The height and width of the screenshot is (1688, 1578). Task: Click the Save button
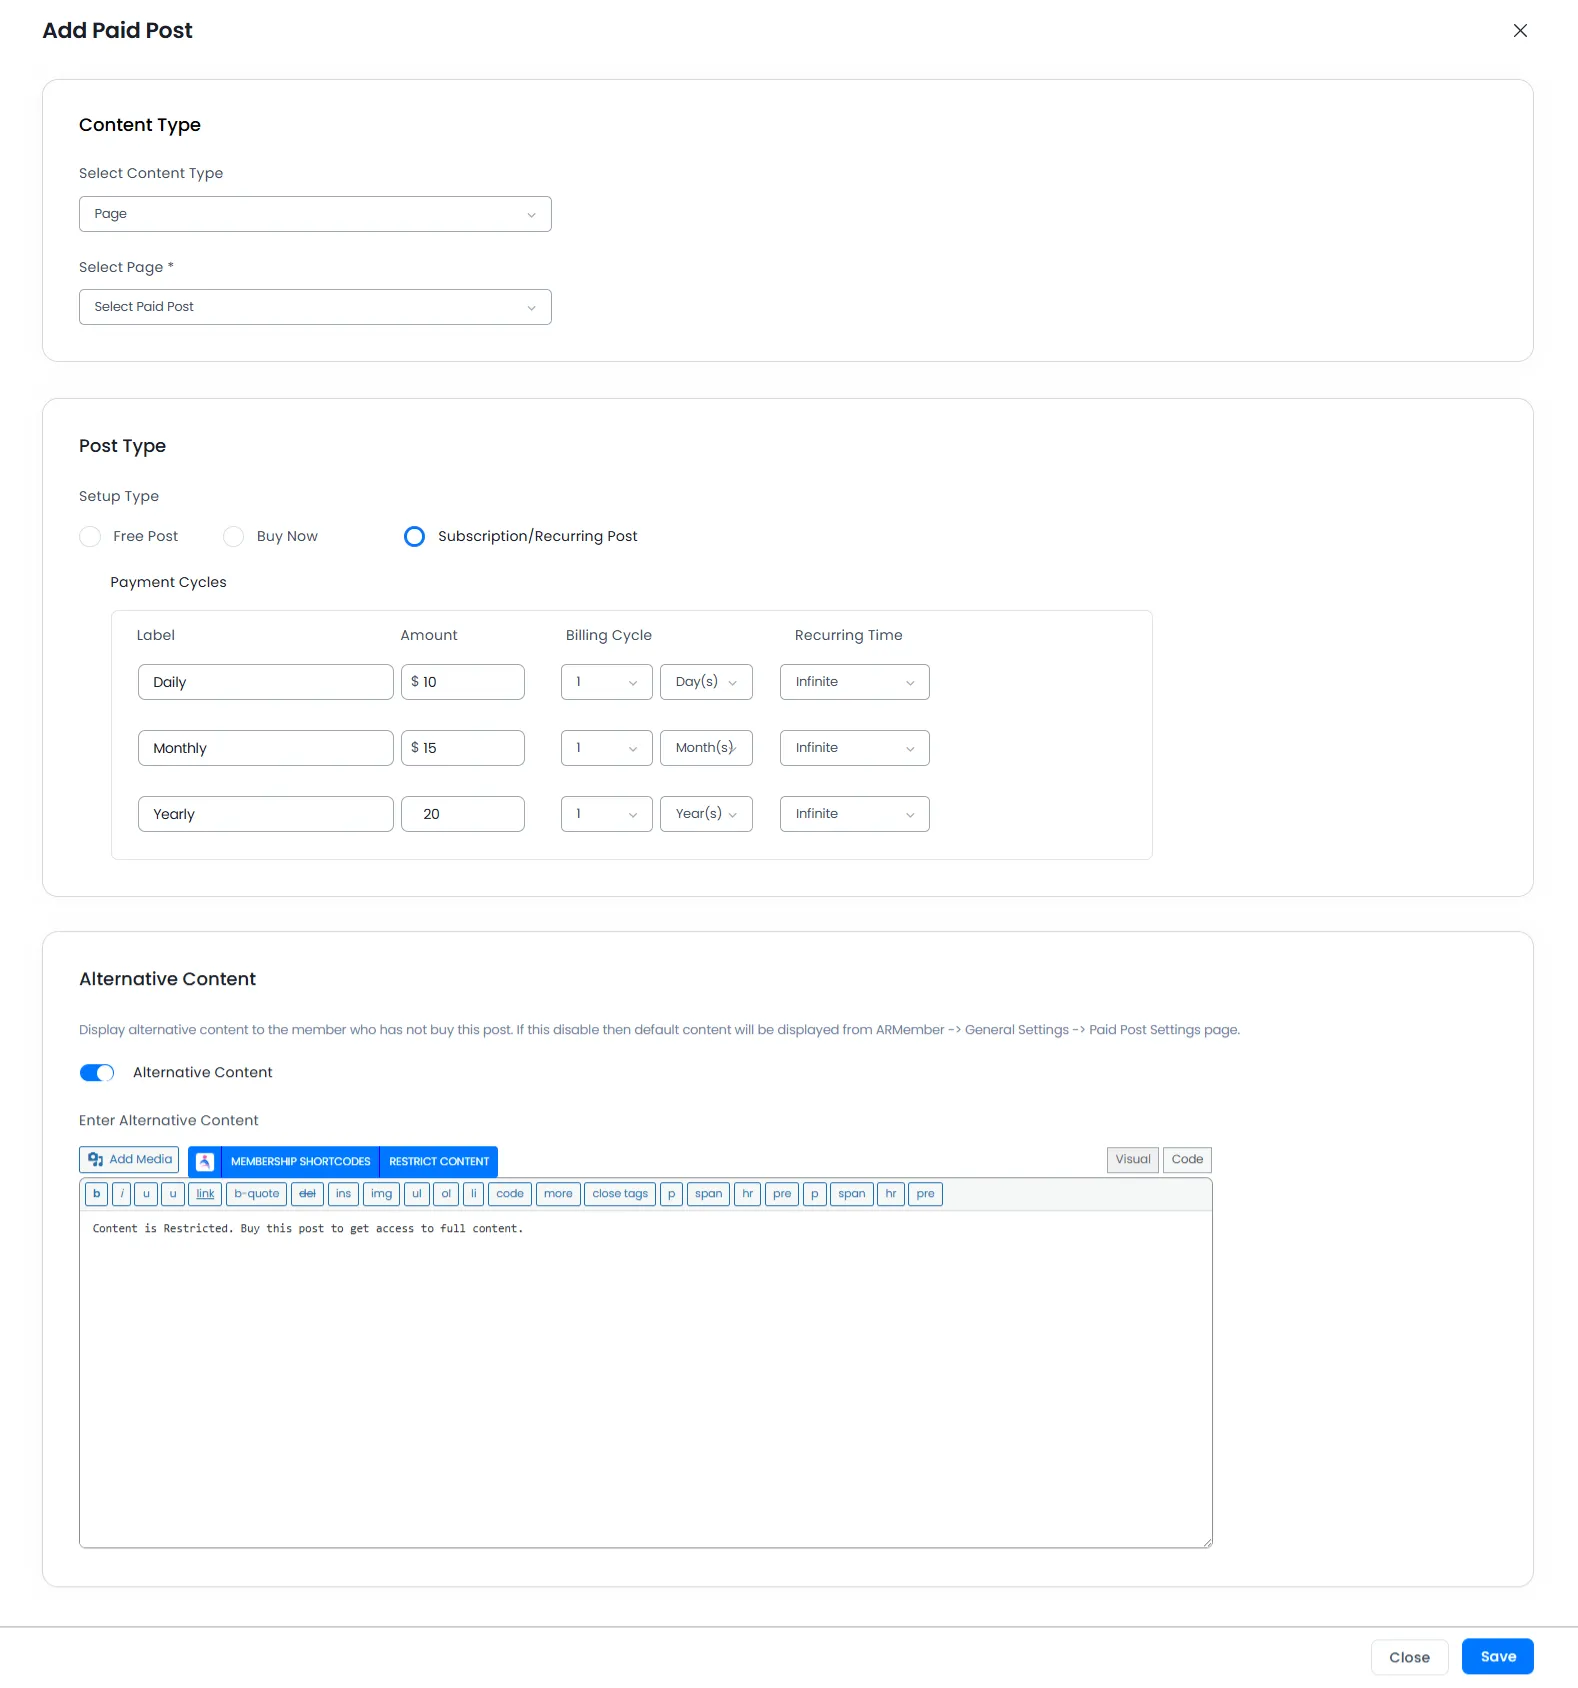[1497, 1657]
